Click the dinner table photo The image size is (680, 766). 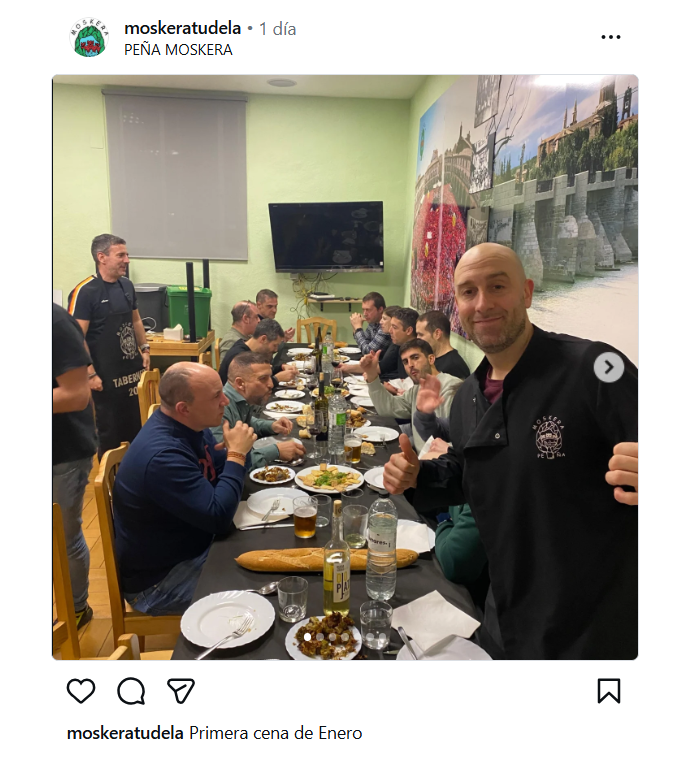pos(345,367)
